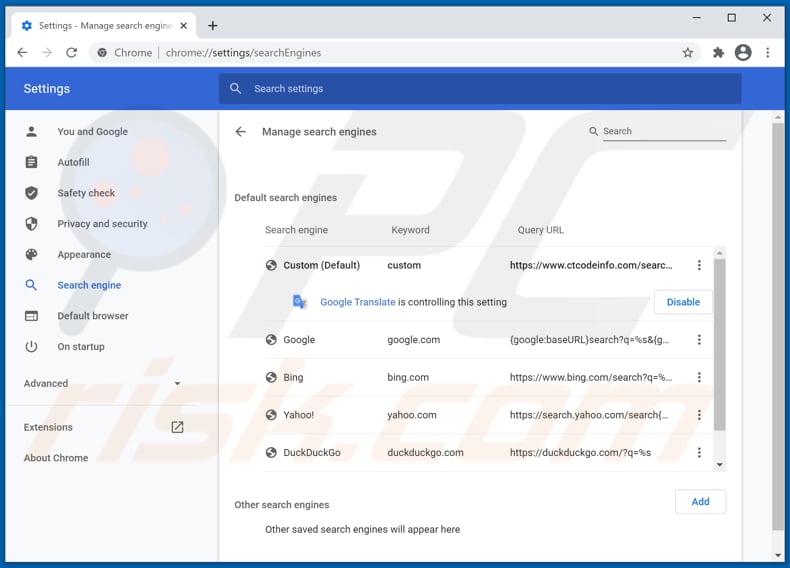This screenshot has width=790, height=568.
Task: Click the search engine list scrollbar
Action: click(719, 345)
